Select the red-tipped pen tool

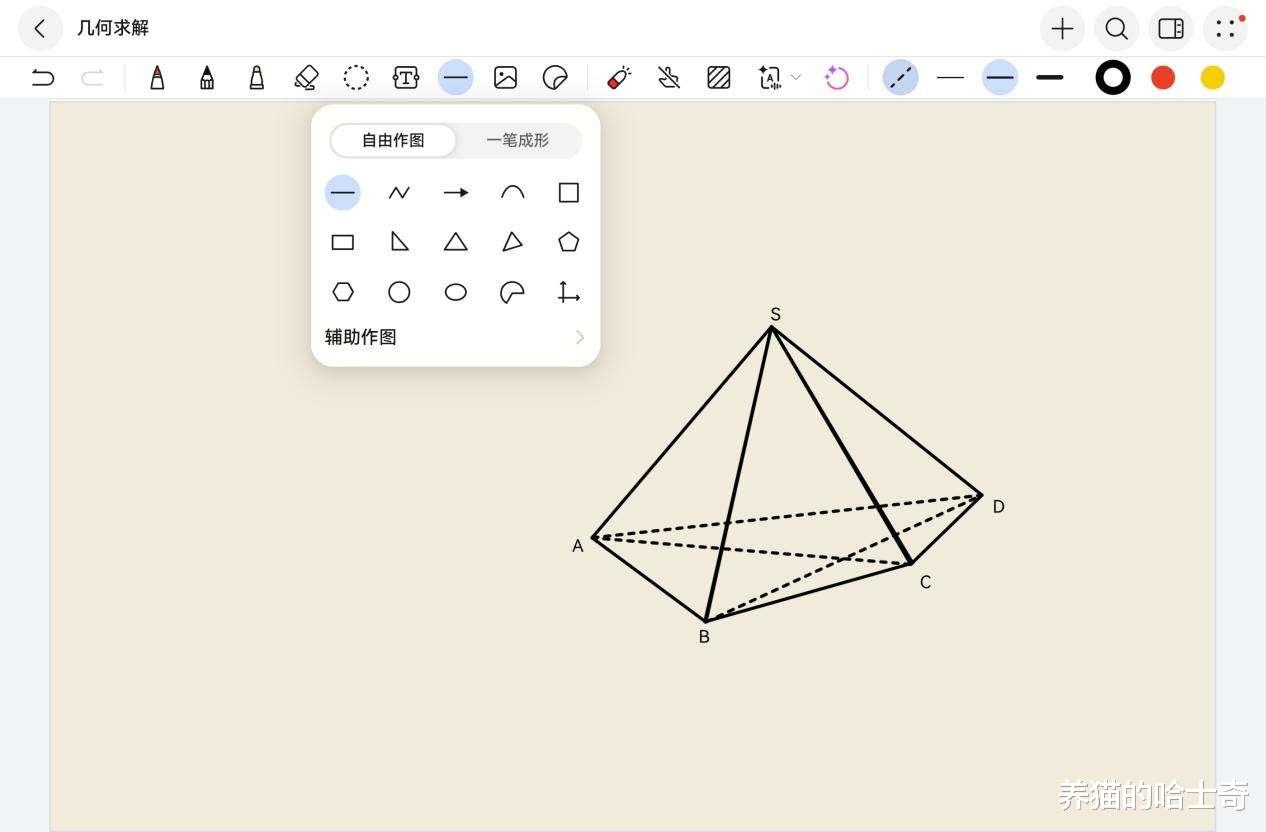(x=157, y=77)
